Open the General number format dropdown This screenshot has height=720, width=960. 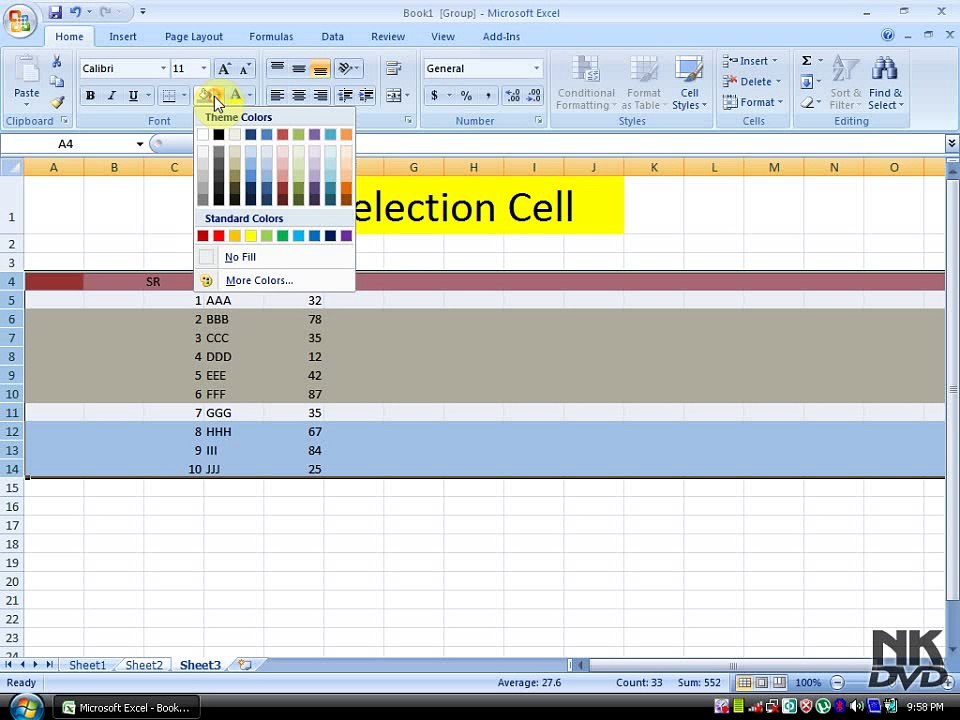coord(536,68)
